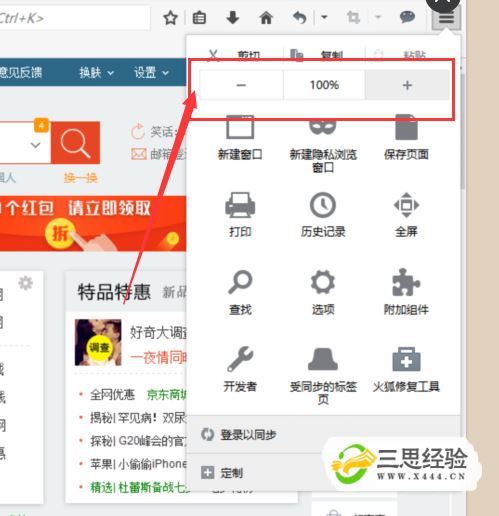Expand the 设置 dropdown in page header

[x=151, y=72]
